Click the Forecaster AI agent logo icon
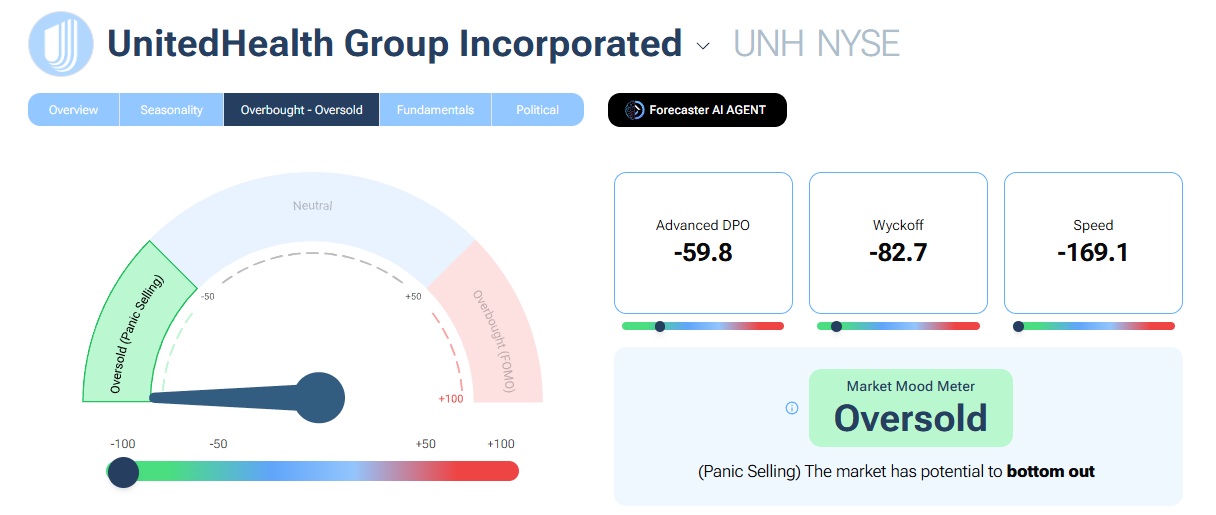Screen dimensions: 1216x515 (634, 110)
